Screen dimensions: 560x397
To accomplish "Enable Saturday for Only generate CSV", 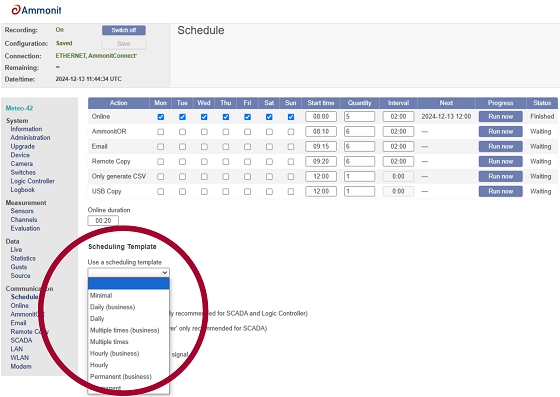I will [x=269, y=177].
